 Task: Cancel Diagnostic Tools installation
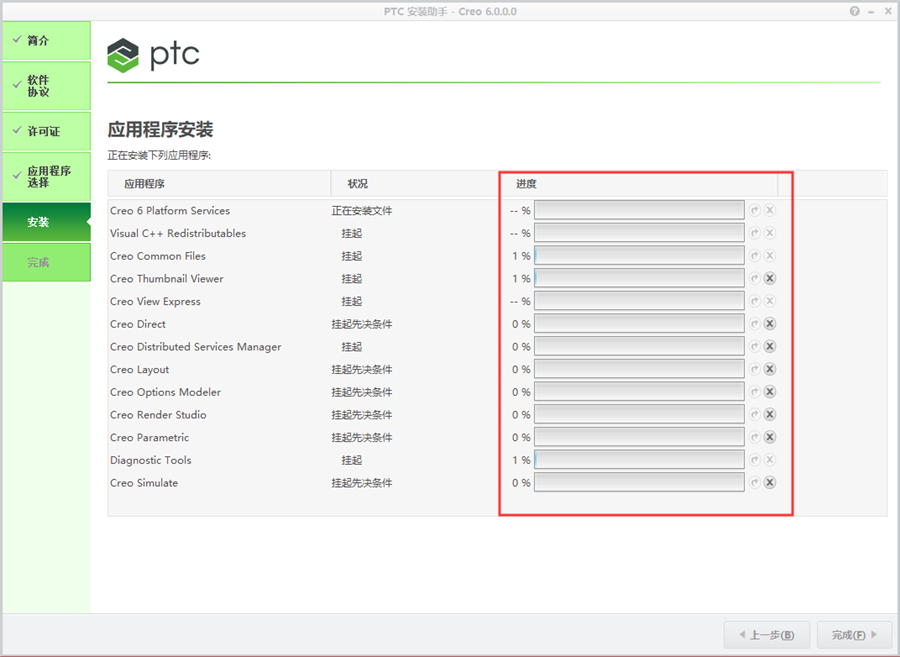tap(770, 460)
